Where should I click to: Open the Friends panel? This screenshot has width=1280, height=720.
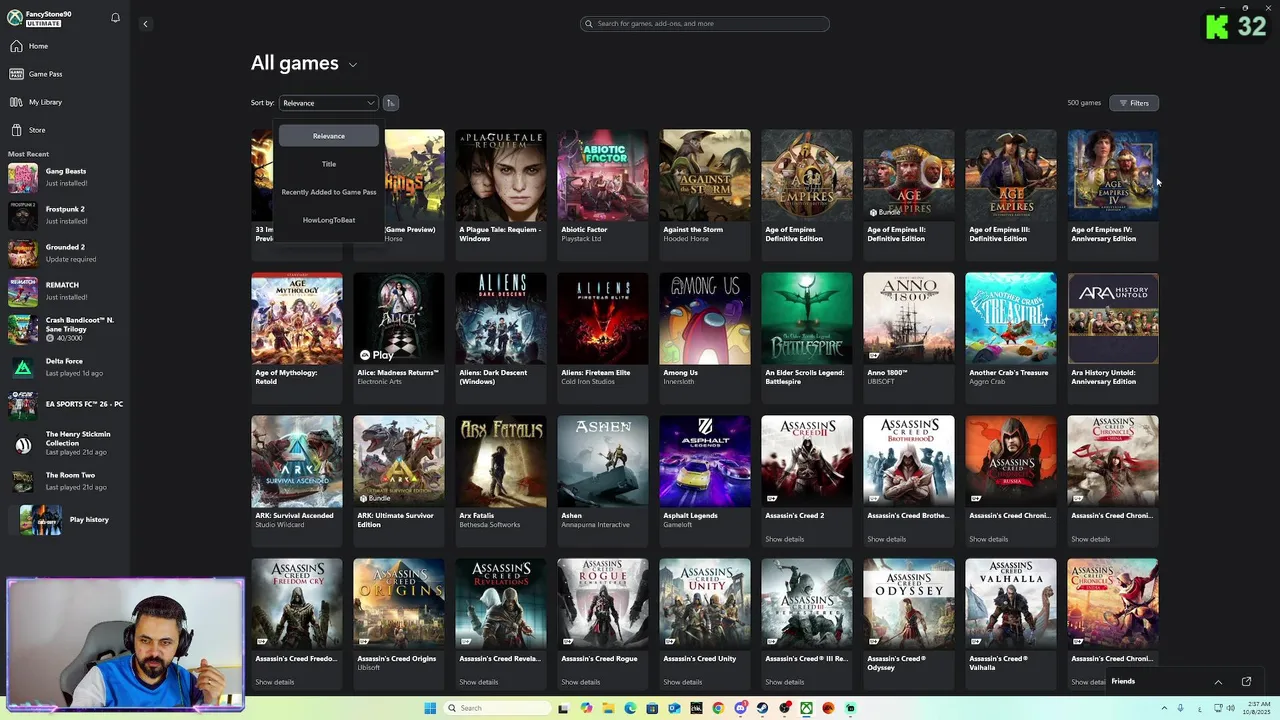point(1123,682)
